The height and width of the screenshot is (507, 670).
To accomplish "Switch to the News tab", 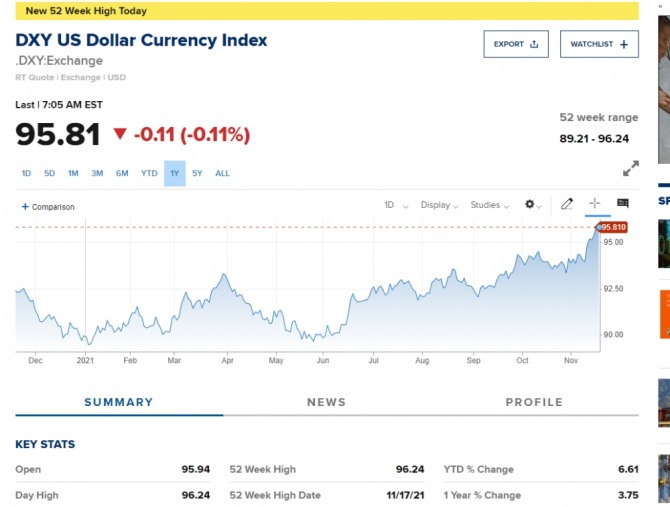I will [326, 402].
